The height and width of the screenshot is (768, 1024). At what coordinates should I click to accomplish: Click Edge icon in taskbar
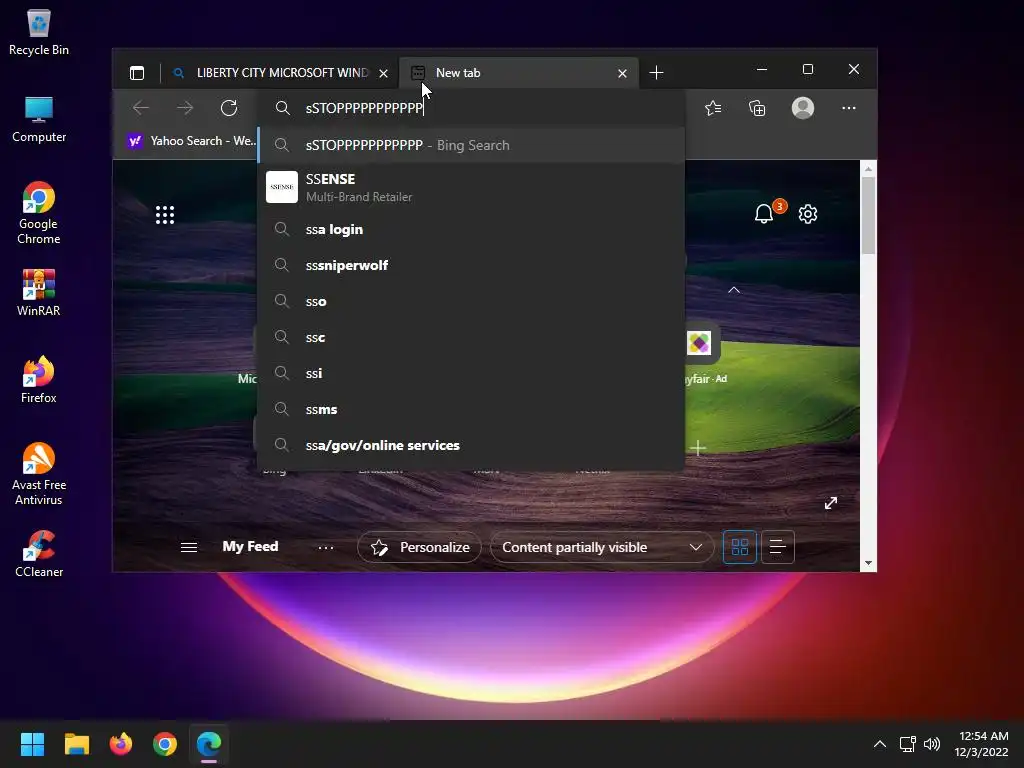pyautogui.click(x=209, y=744)
